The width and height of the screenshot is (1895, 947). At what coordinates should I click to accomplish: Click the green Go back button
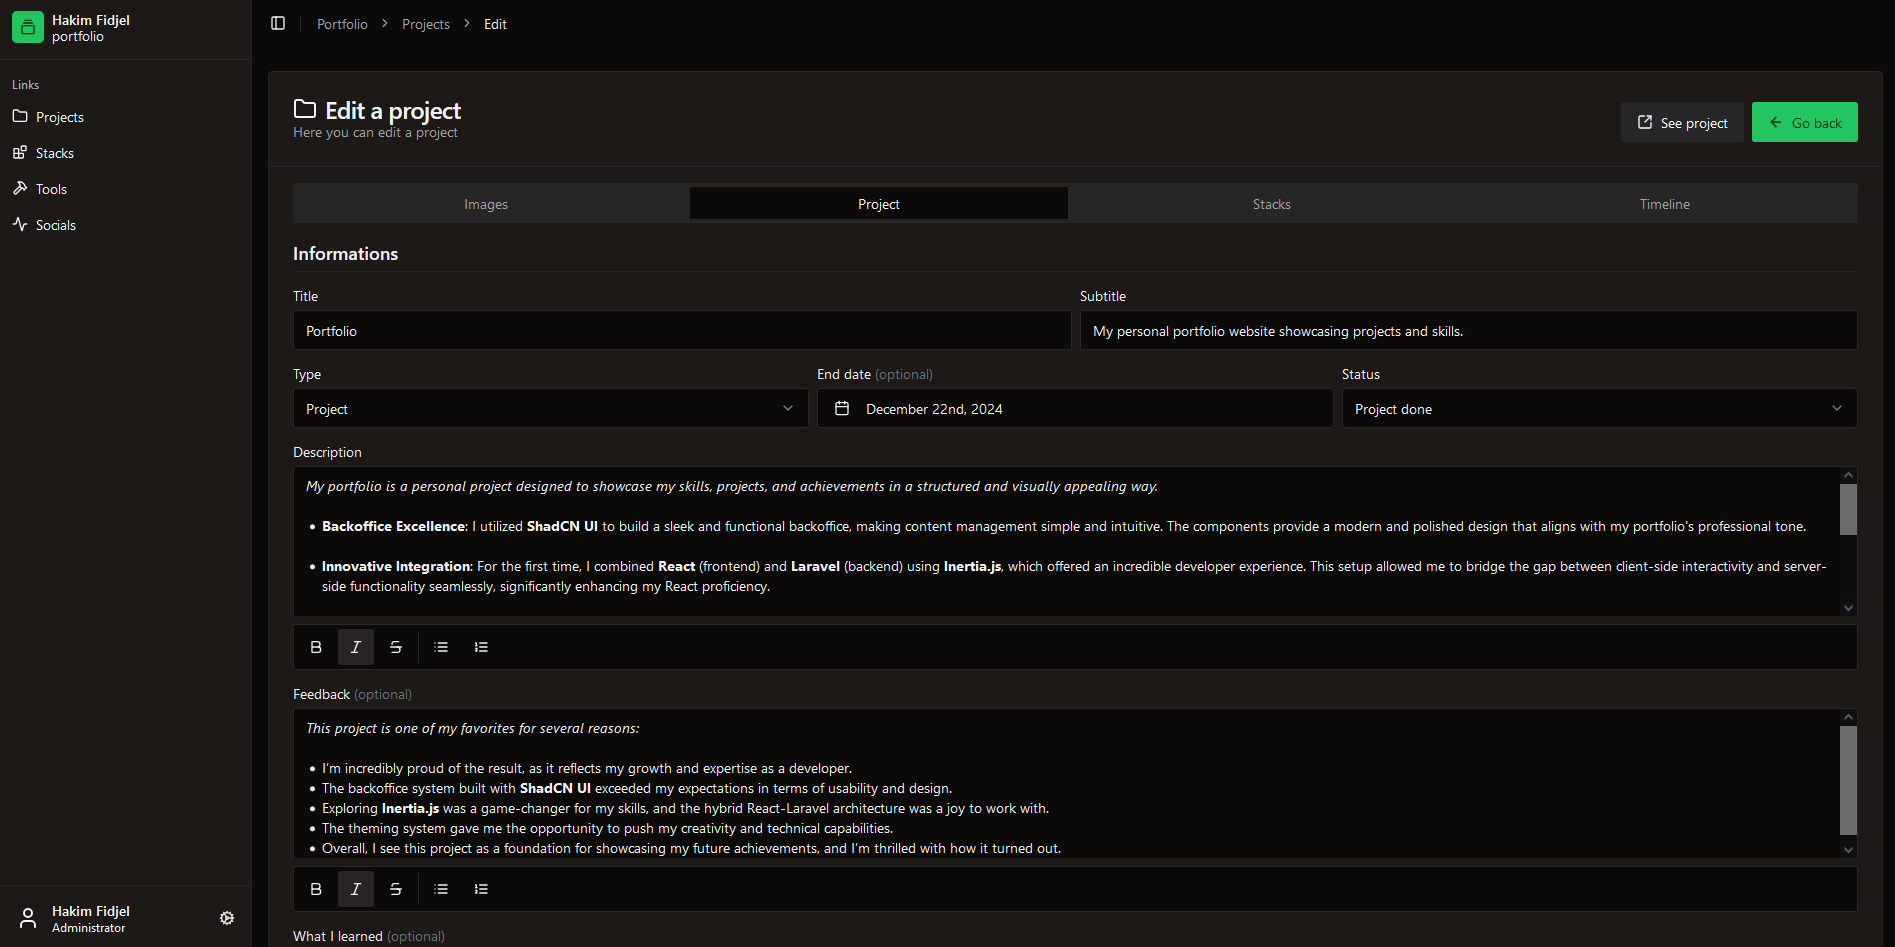click(1804, 123)
